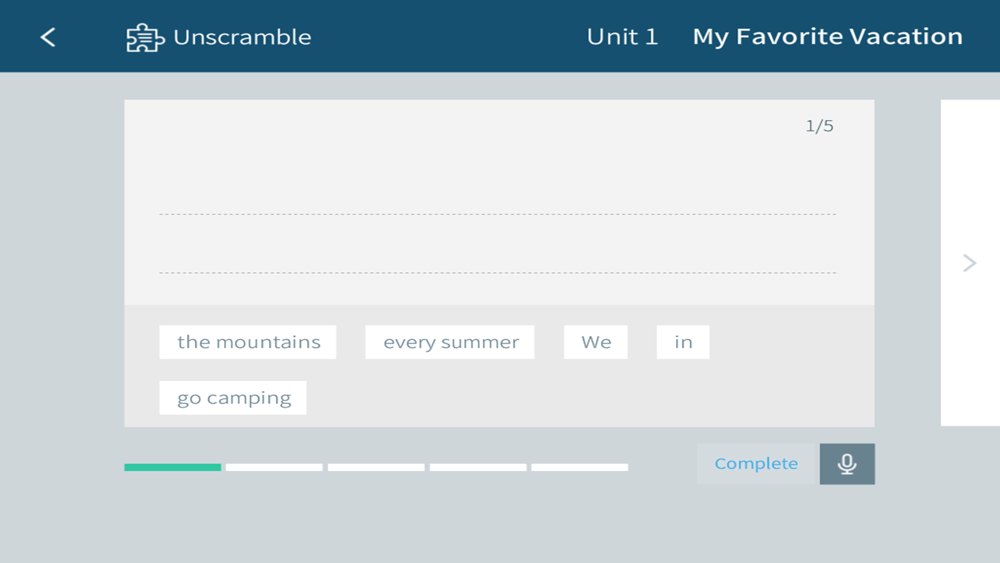
Task: Click the first green progress segment
Action: [173, 467]
